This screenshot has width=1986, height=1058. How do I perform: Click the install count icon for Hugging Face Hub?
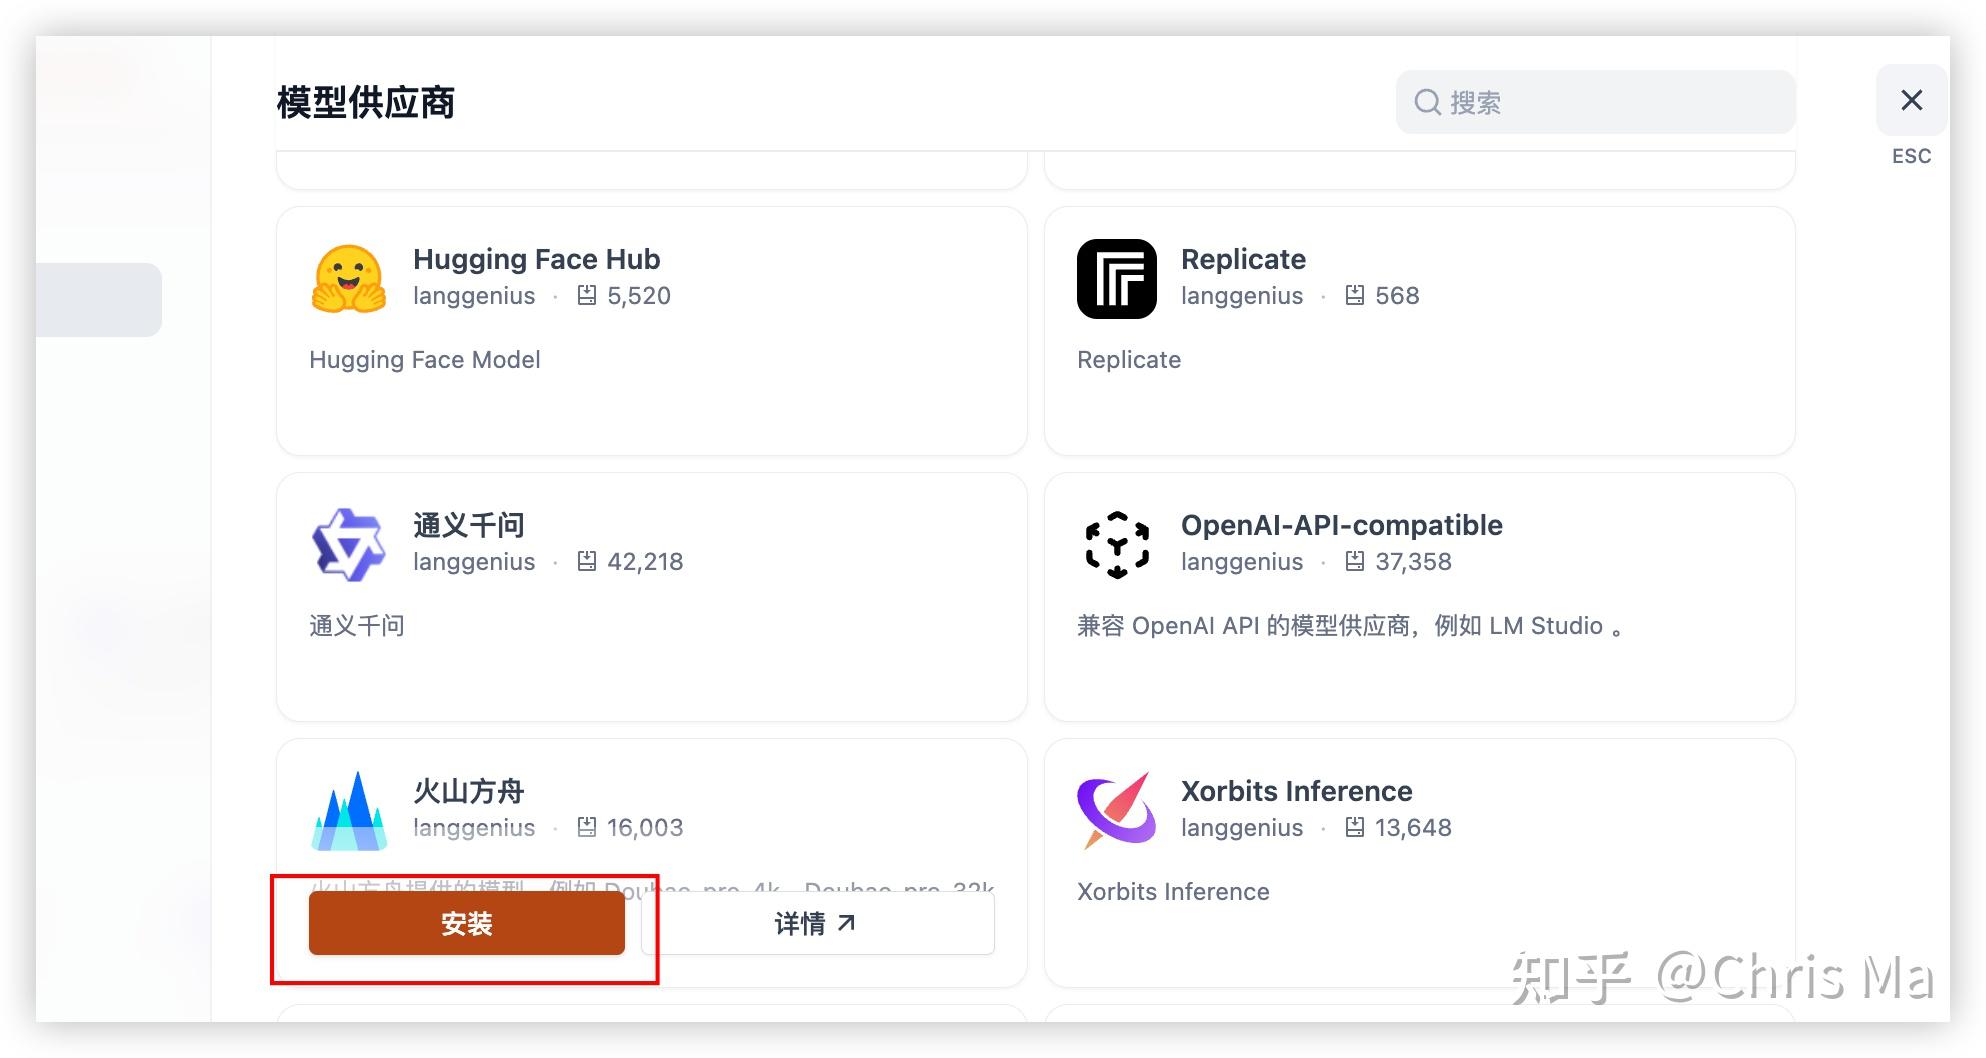point(587,296)
